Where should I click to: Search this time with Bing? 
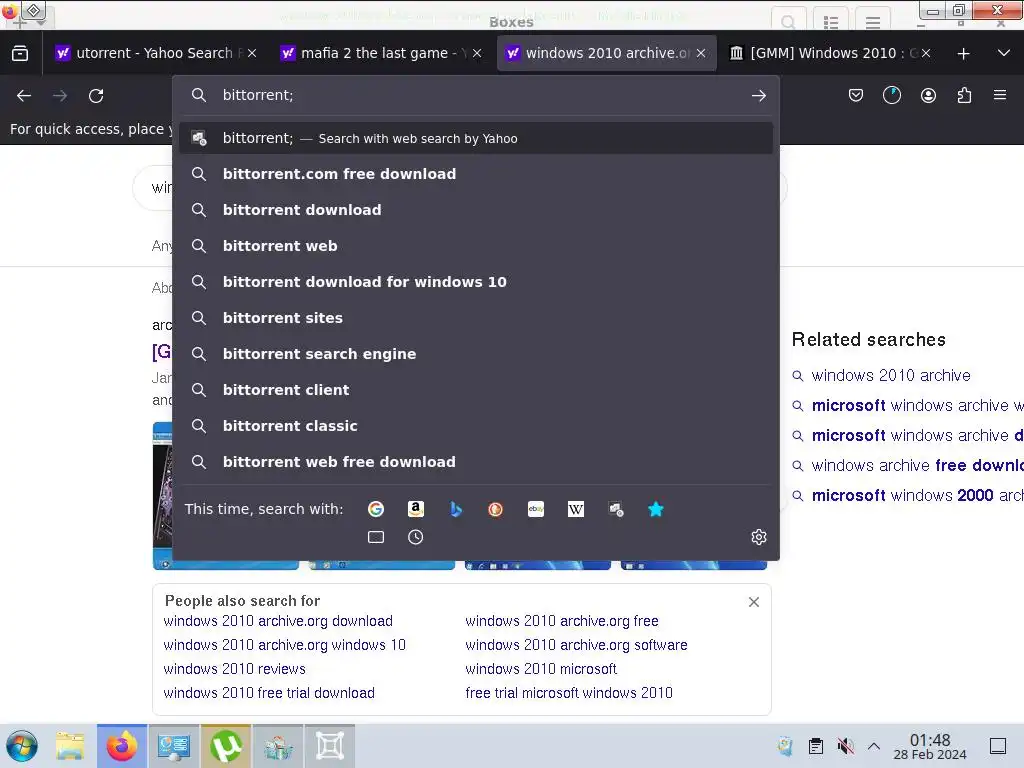[456, 509]
